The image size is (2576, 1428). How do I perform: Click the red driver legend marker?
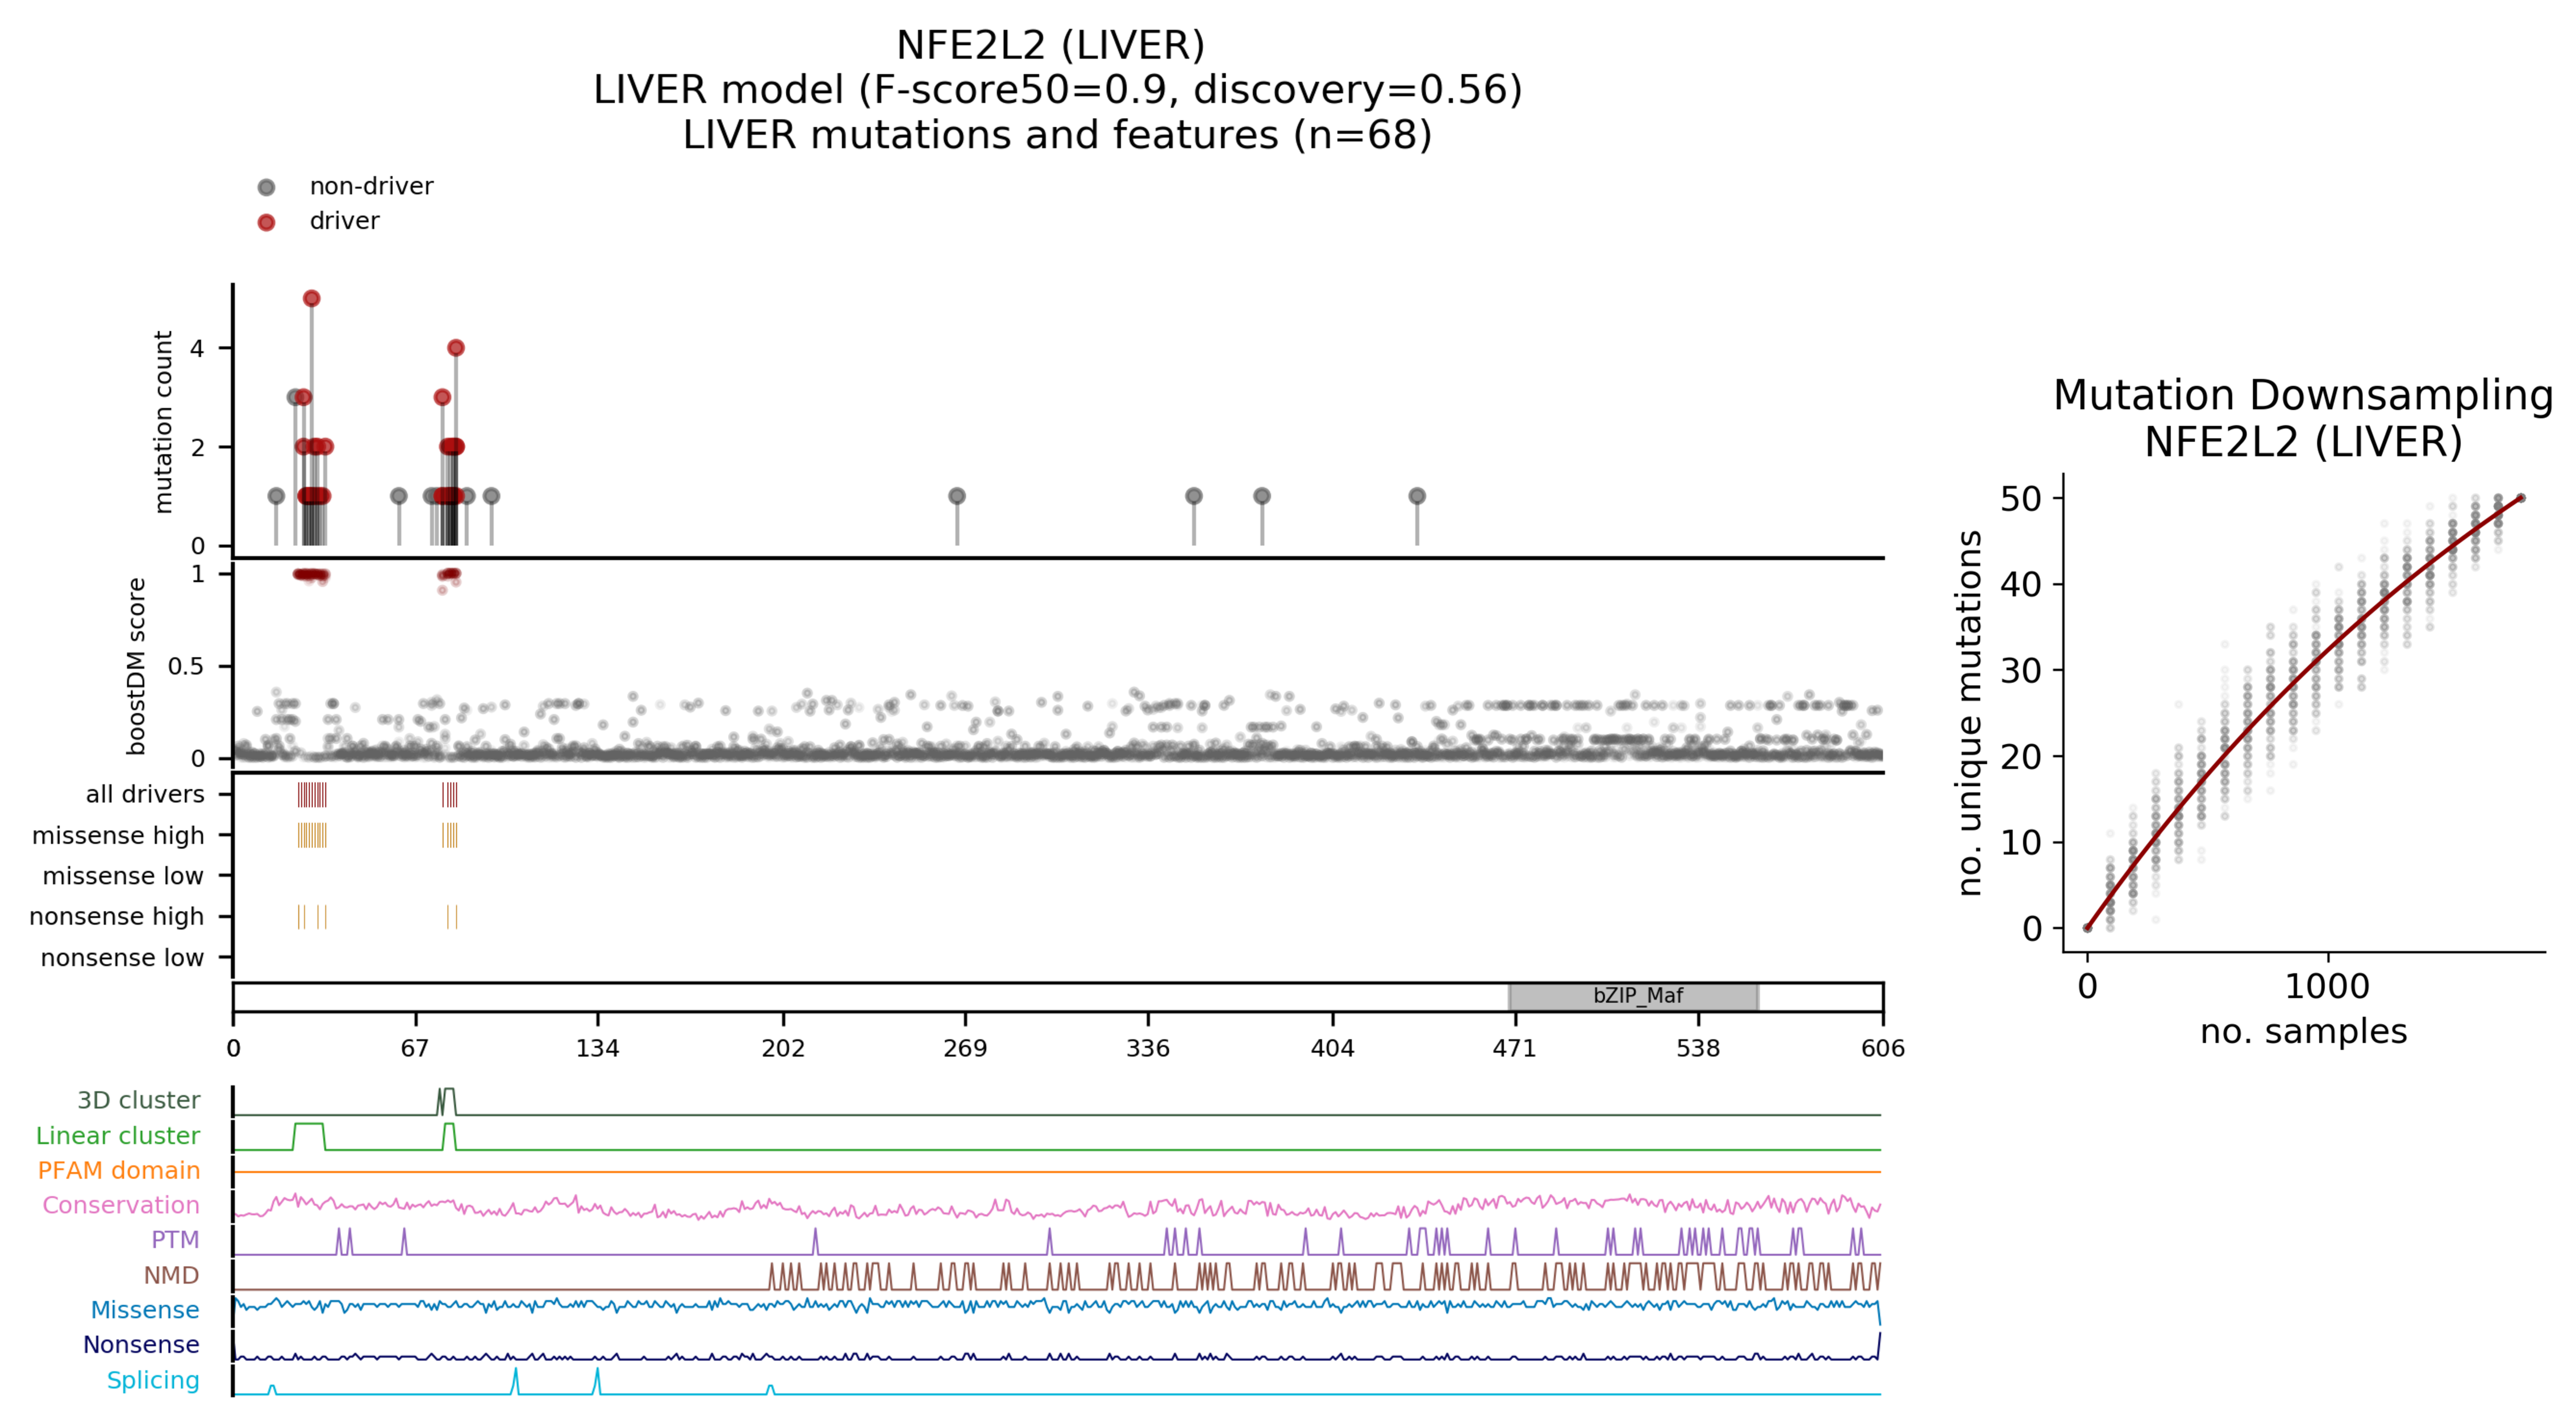coord(266,222)
